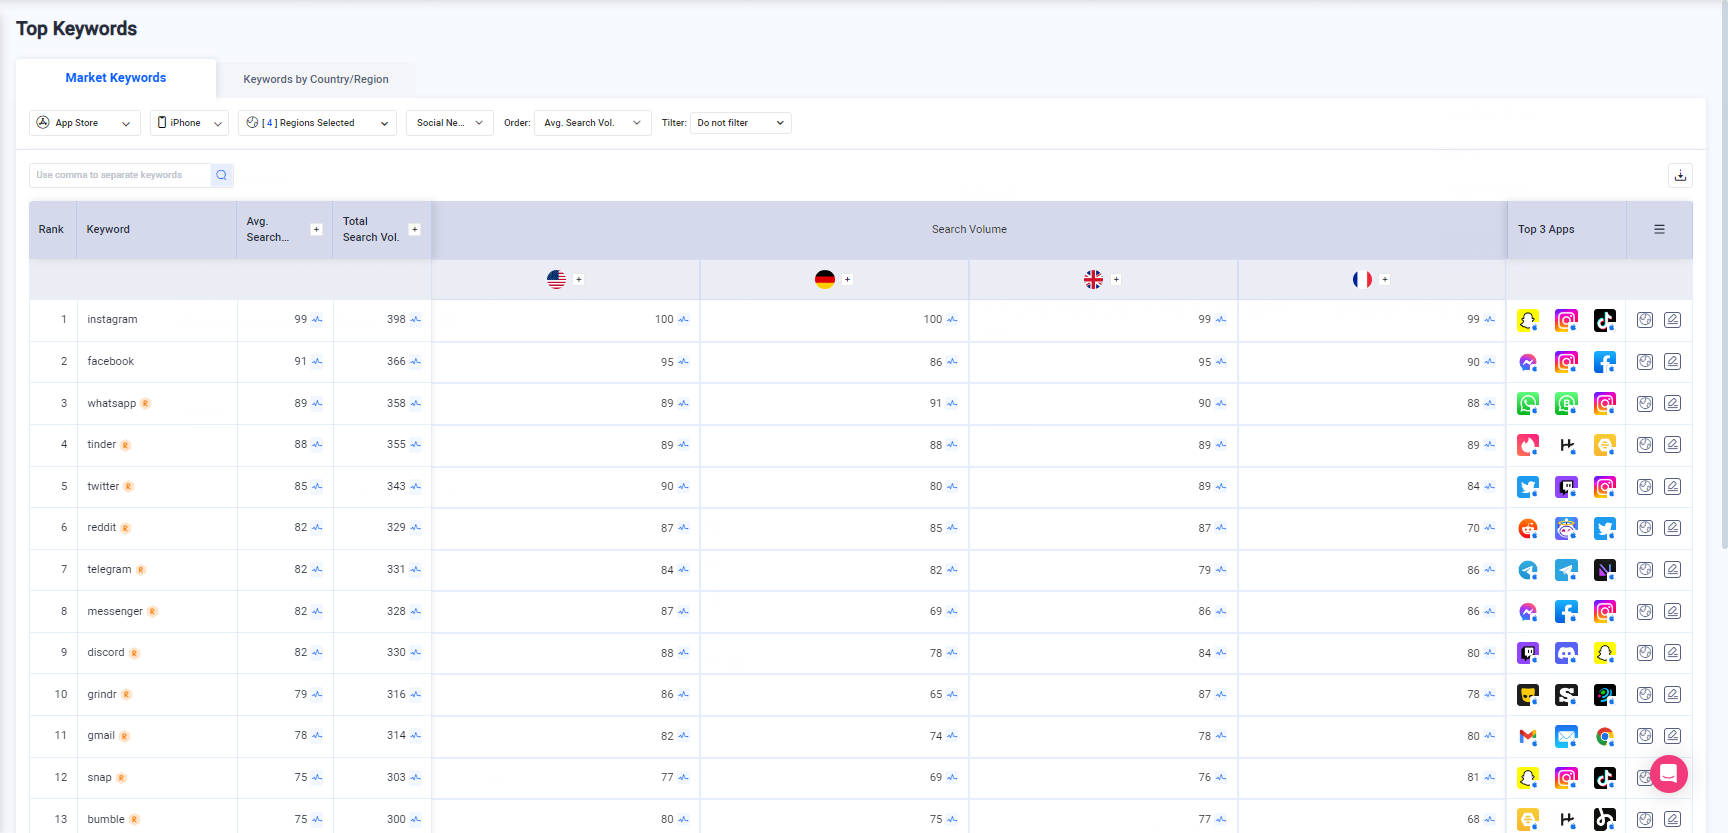Image resolution: width=1728 pixels, height=833 pixels.
Task: Open Grindr app icon in grindr row
Action: pyautogui.click(x=1528, y=695)
